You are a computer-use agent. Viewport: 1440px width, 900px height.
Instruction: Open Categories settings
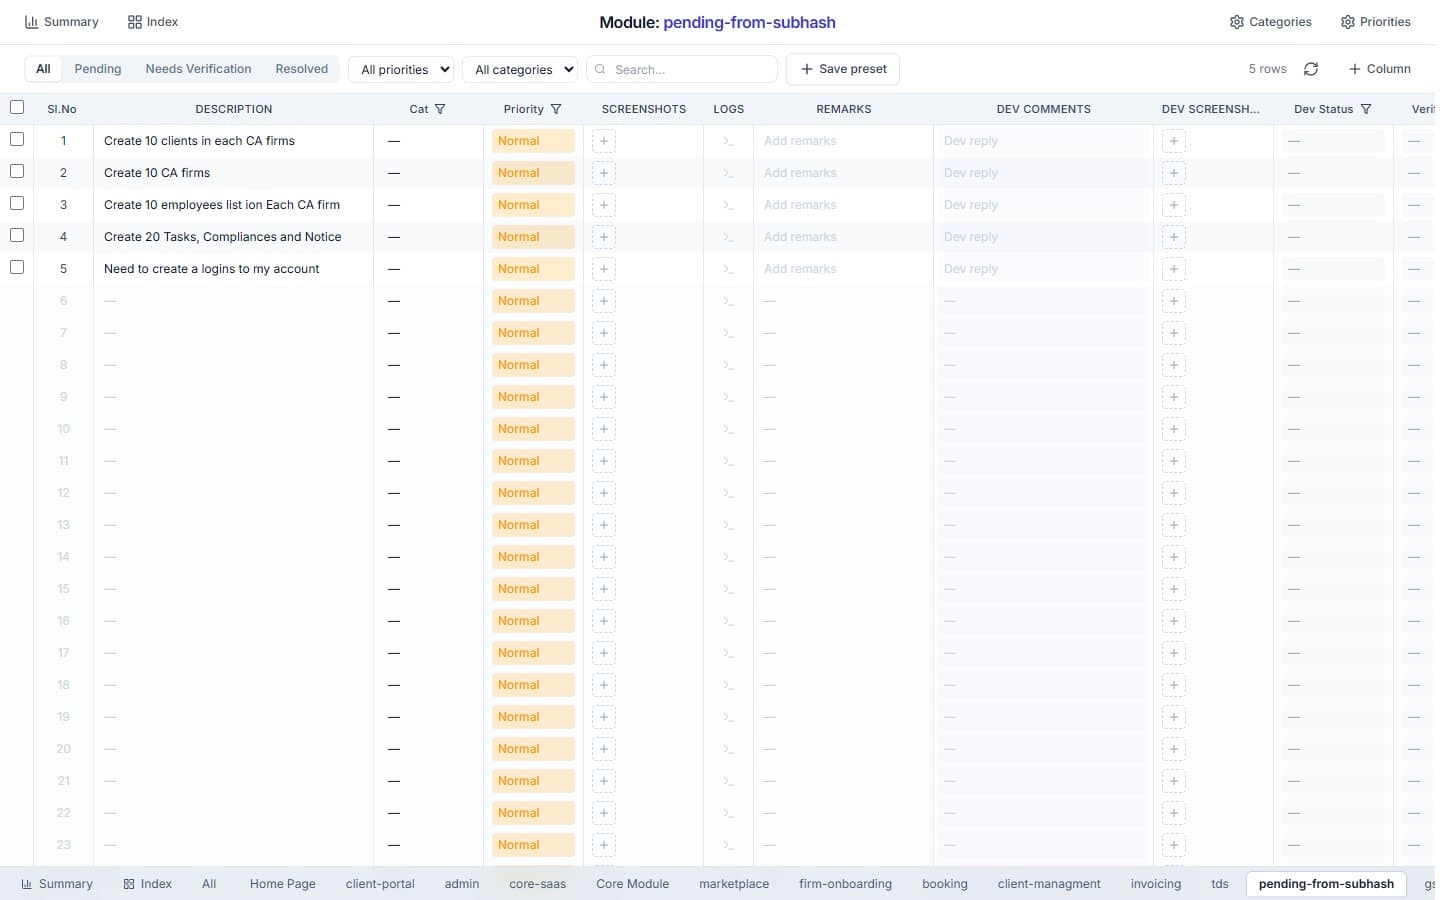point(1270,22)
